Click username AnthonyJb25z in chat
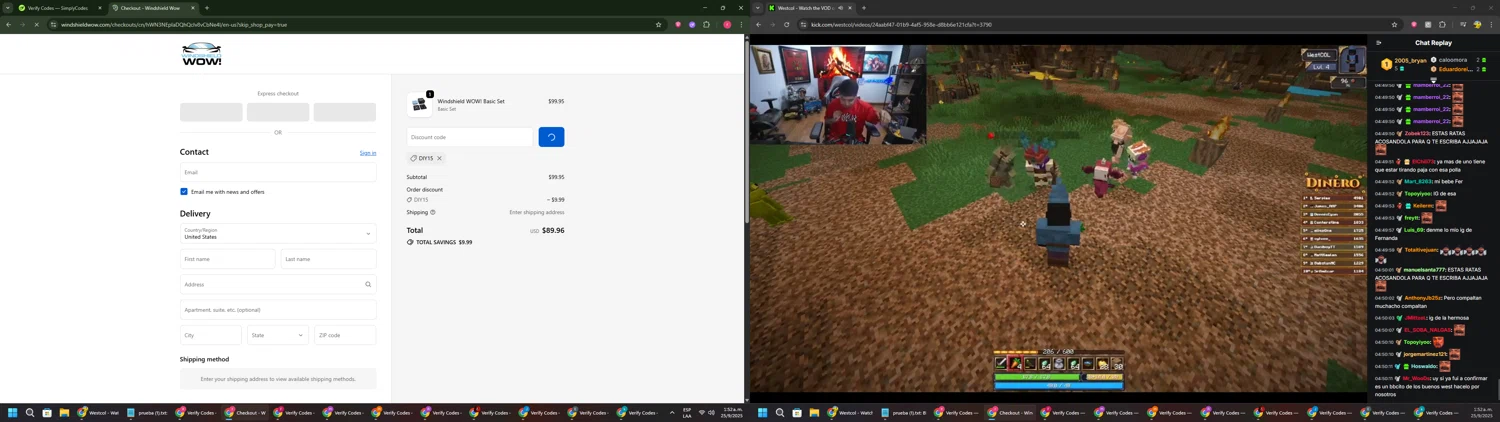Screen dimensions: 1500x422 point(1422,298)
